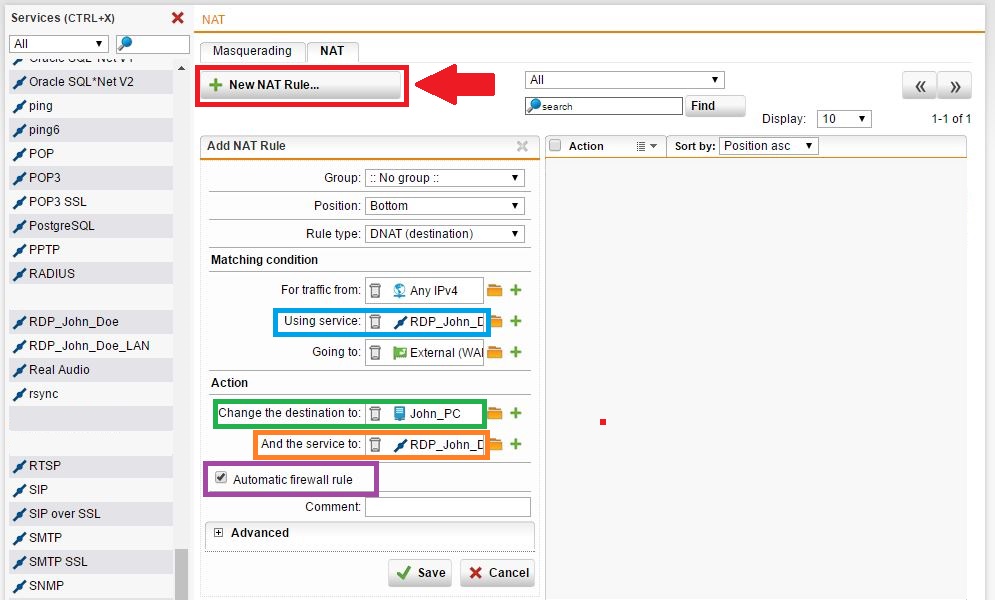Add new service for 'And the service to'
Image resolution: width=995 pixels, height=600 pixels.
pos(516,444)
